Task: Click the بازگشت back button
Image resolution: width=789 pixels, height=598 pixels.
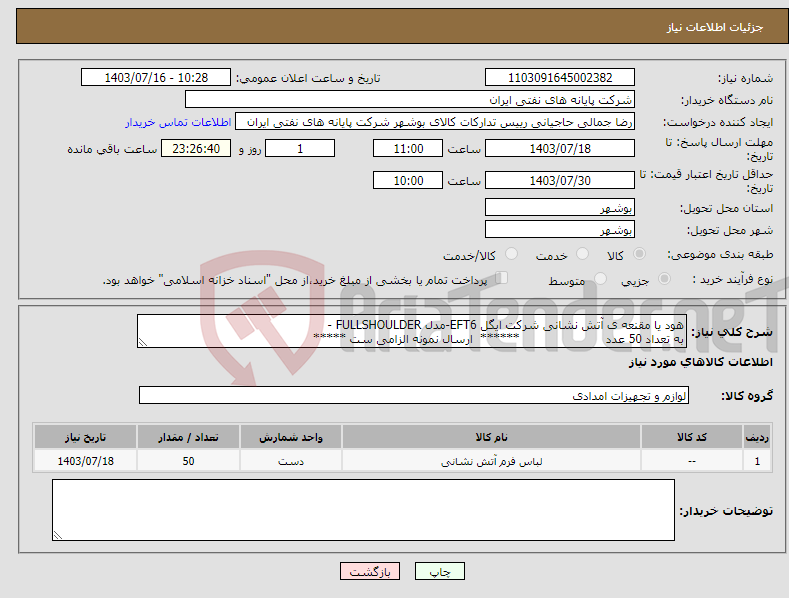Action: (370, 571)
